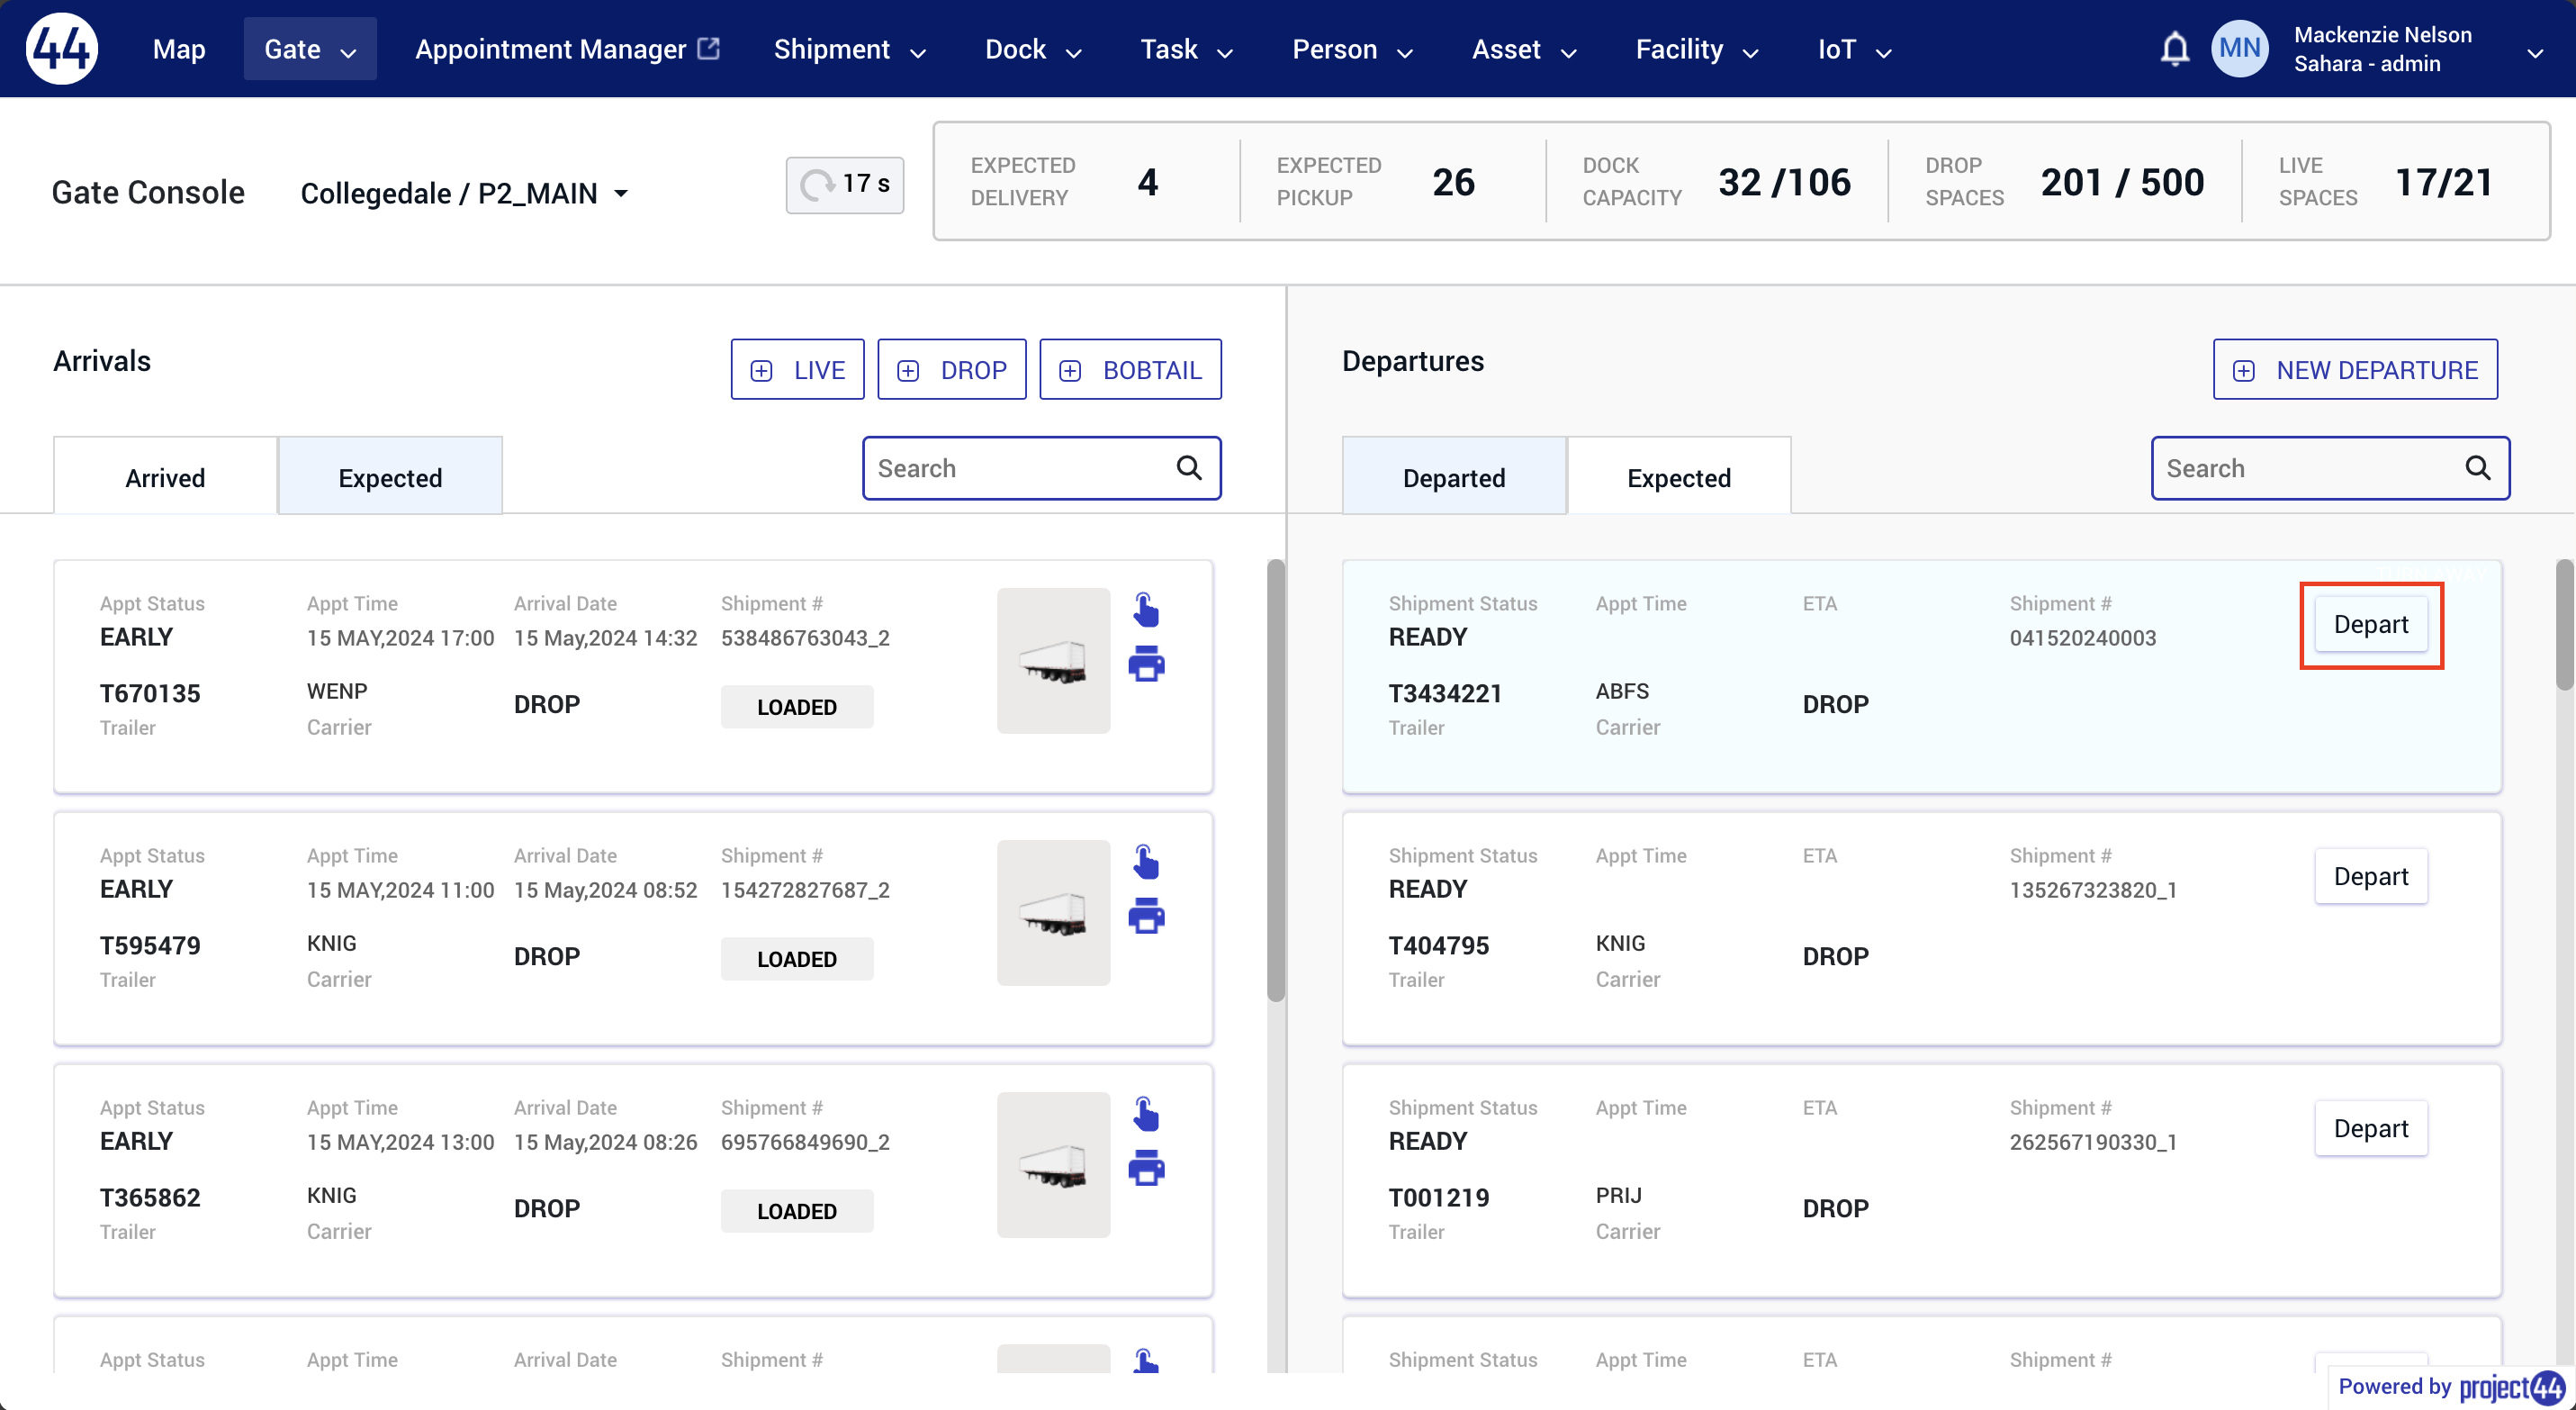Switch to the Expected tab in Departures
The width and height of the screenshot is (2576, 1410).
pos(1679,477)
